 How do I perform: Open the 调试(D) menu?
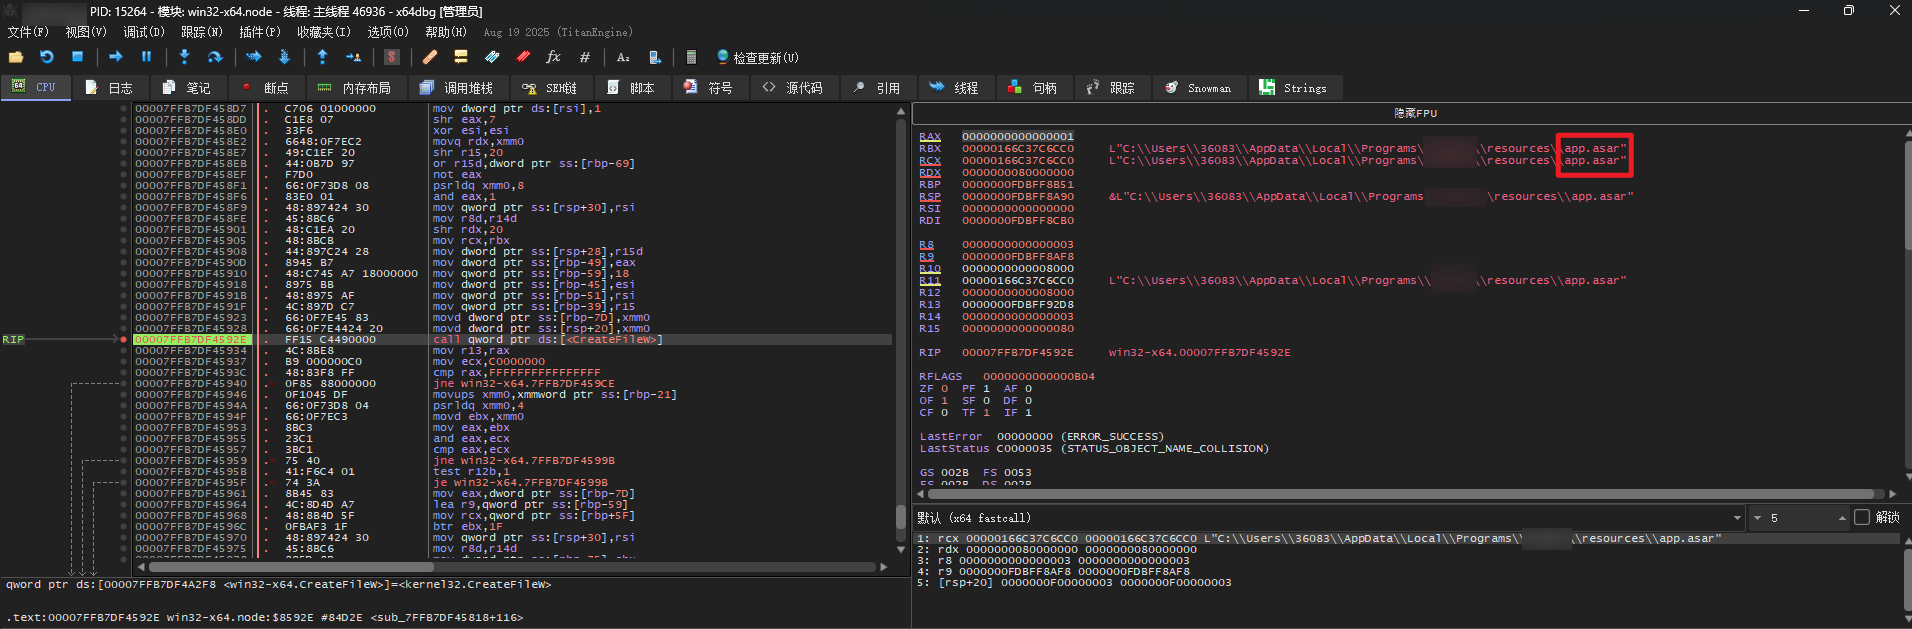(143, 32)
